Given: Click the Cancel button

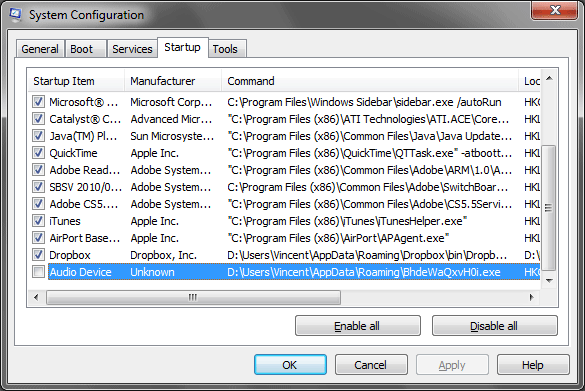Looking at the screenshot, I should tap(371, 365).
